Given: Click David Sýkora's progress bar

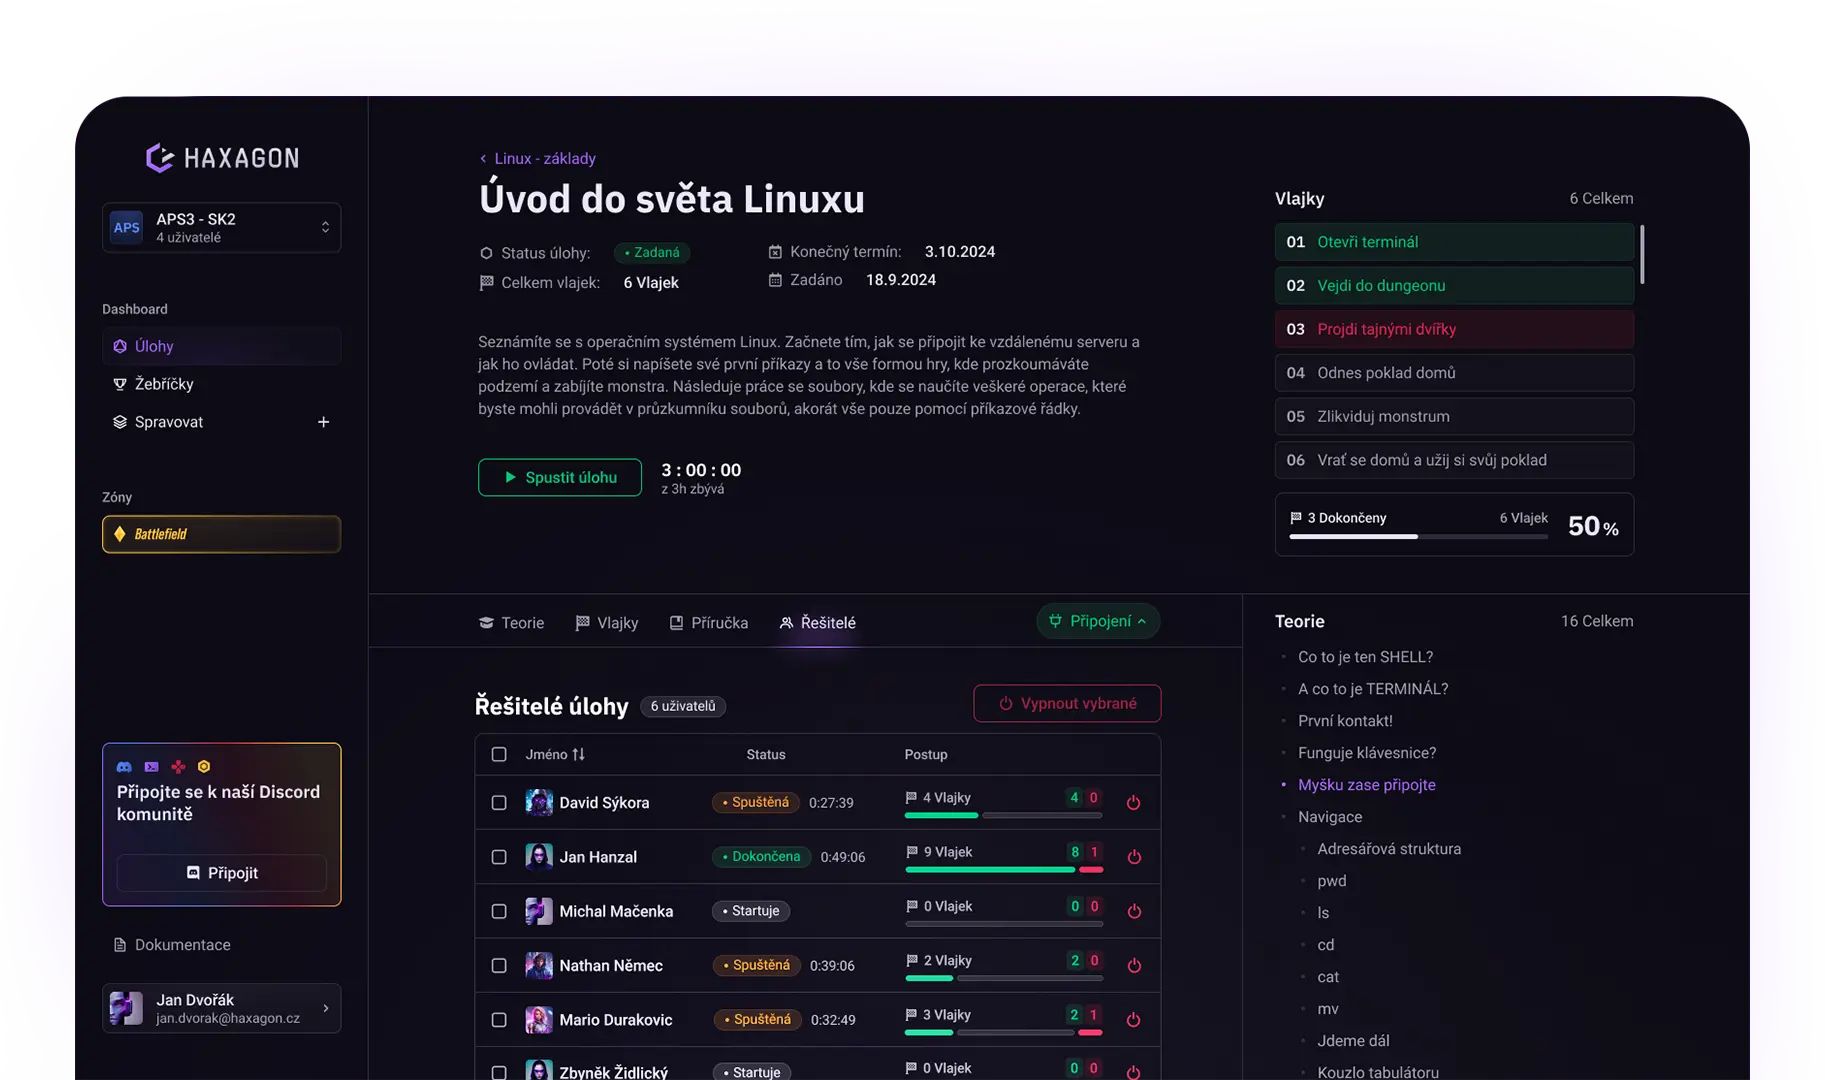Looking at the screenshot, I should [x=1003, y=815].
